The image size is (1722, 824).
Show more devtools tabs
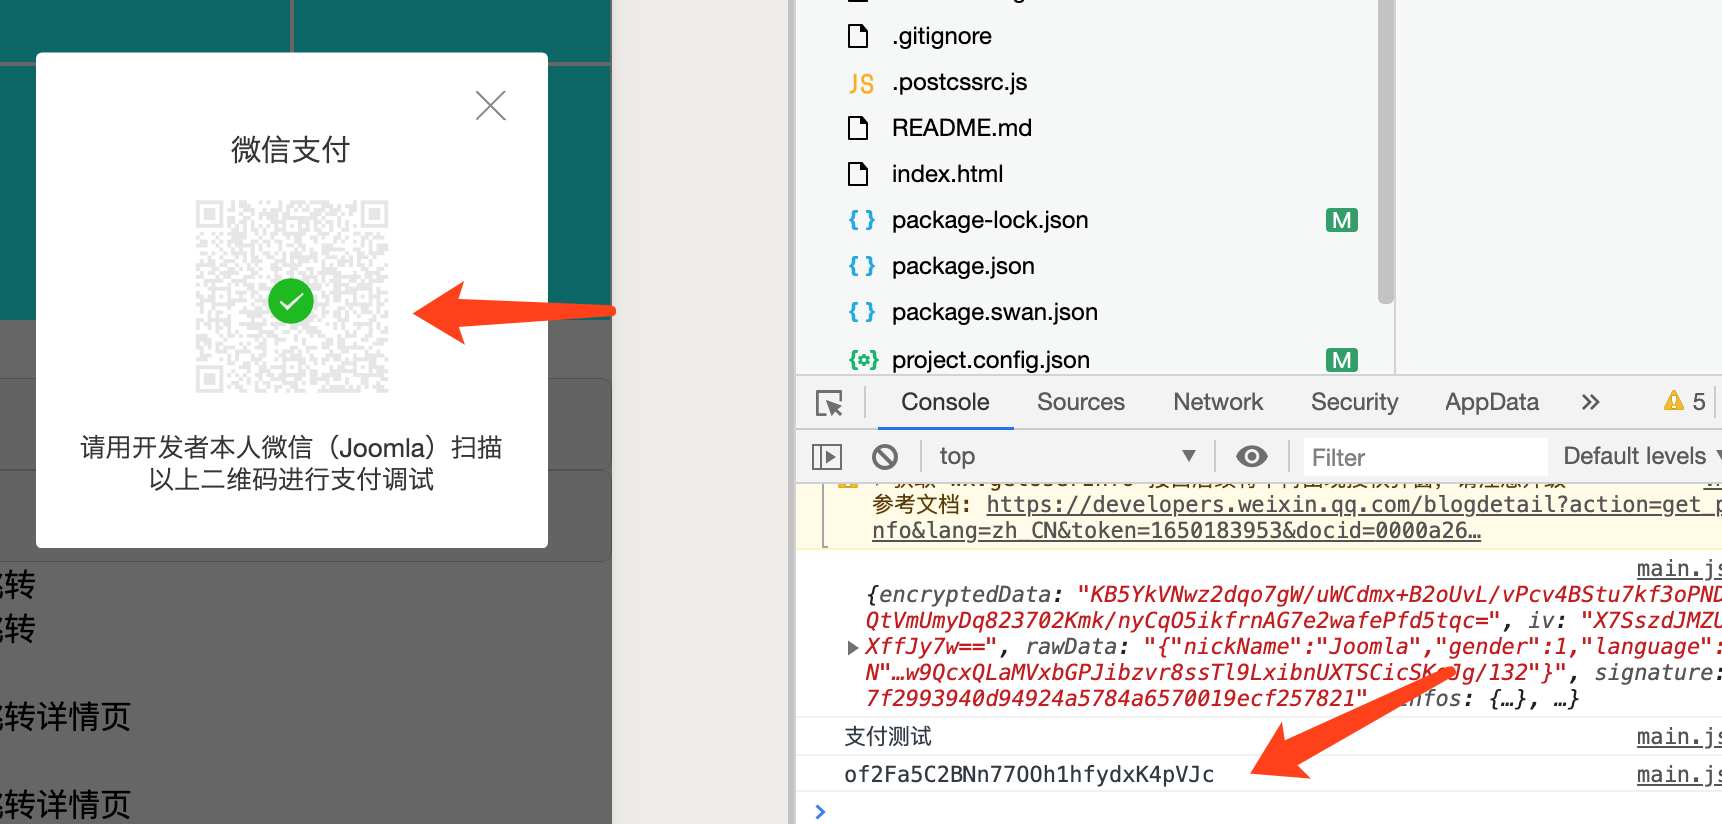[1590, 402]
